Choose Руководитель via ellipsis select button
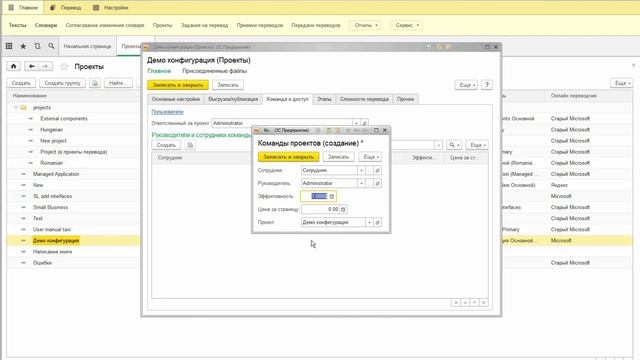The image size is (640, 360). [369, 183]
